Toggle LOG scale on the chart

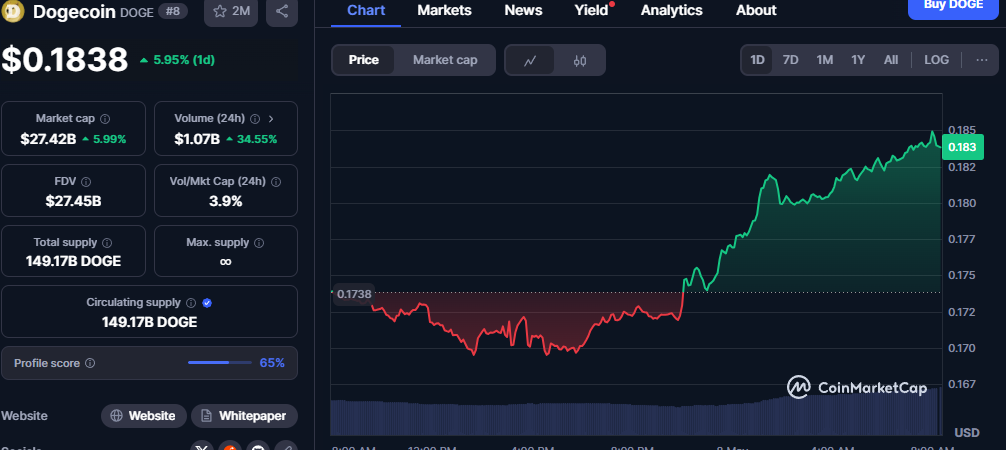point(937,60)
